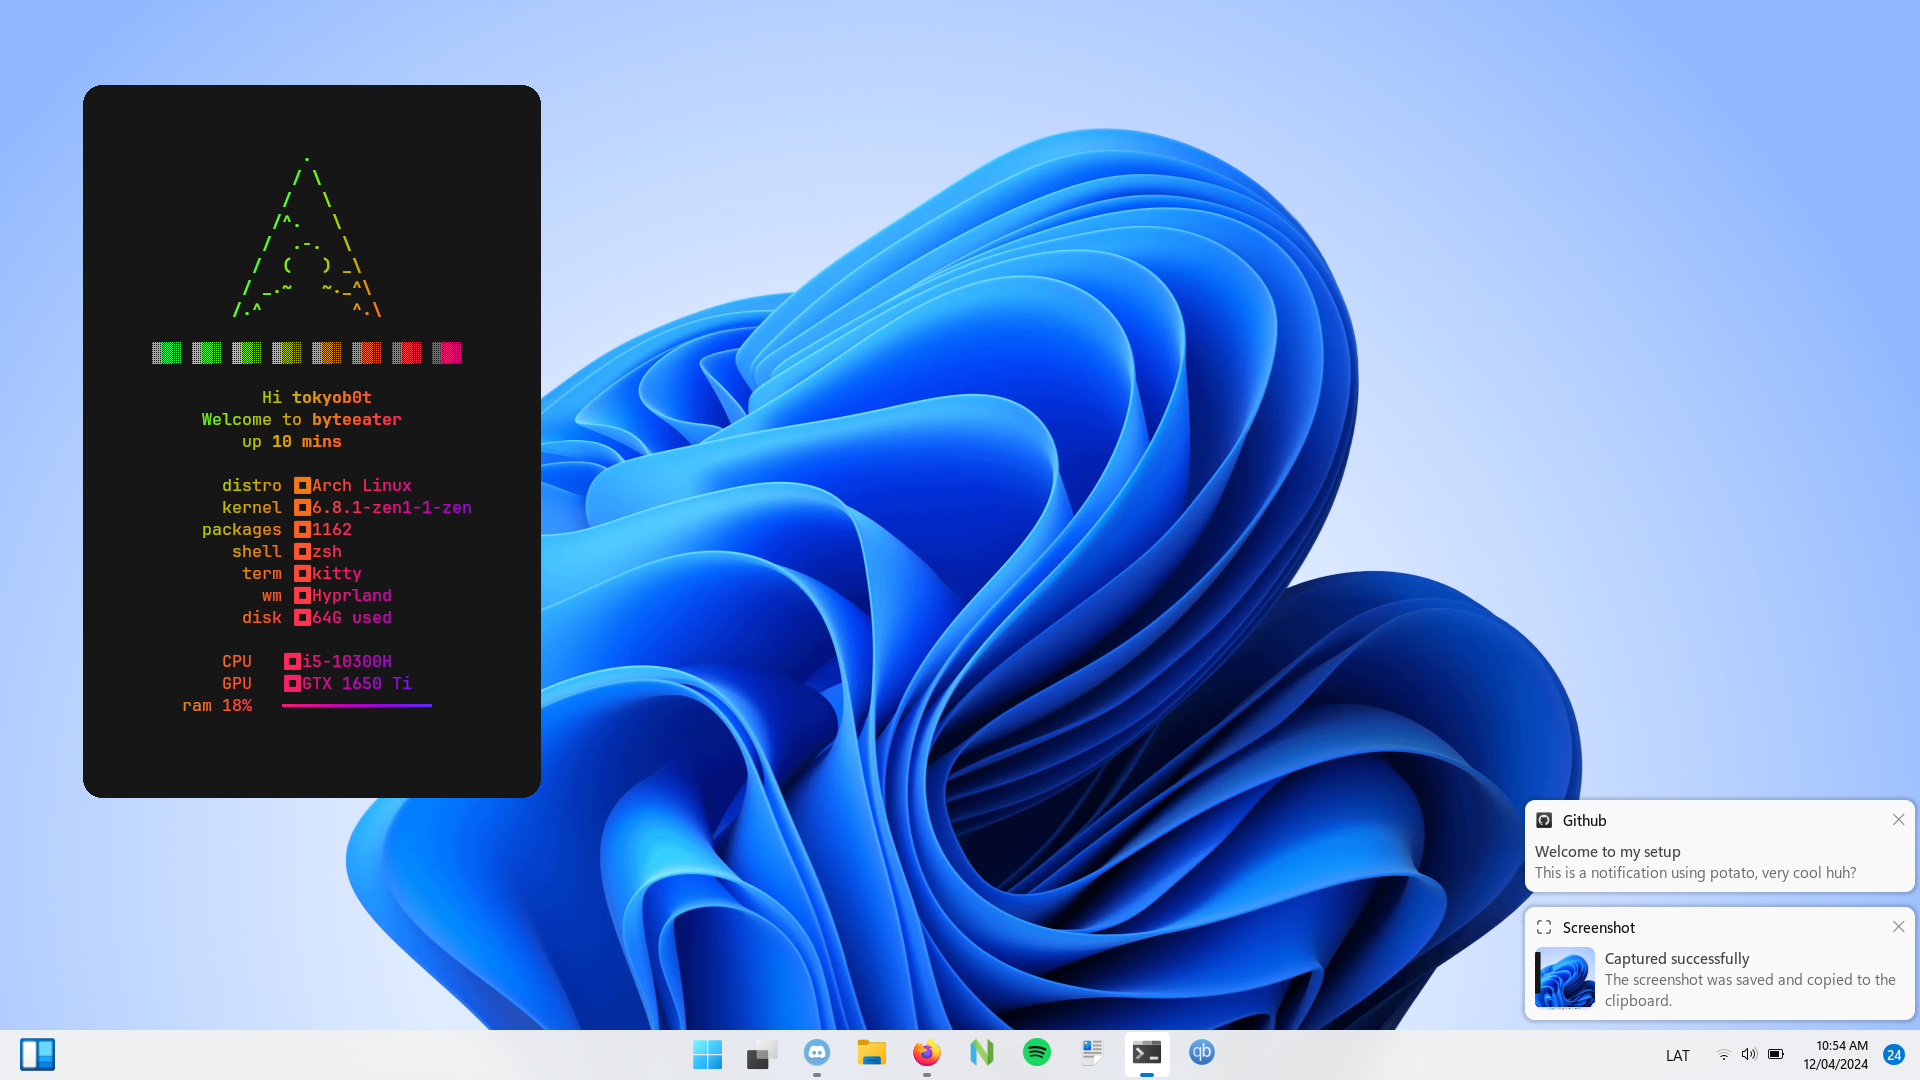Open the clock and date calendar
The image size is (1920, 1080).
[1836, 1055]
